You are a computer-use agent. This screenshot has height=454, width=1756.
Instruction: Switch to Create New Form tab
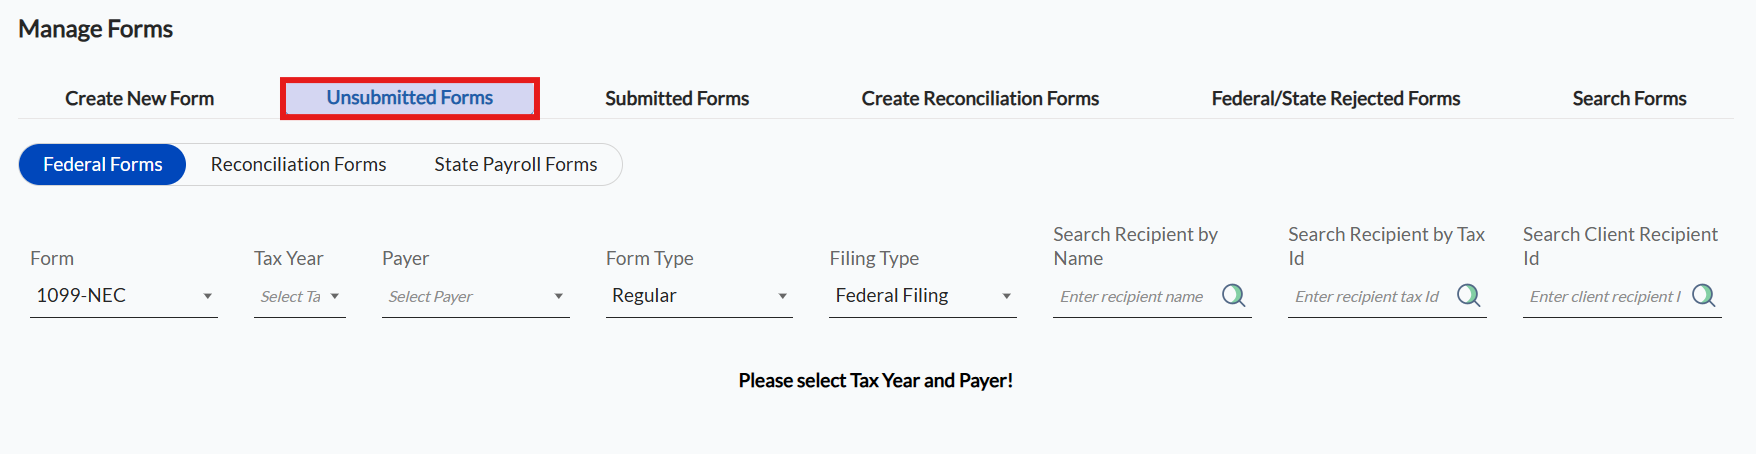139,98
